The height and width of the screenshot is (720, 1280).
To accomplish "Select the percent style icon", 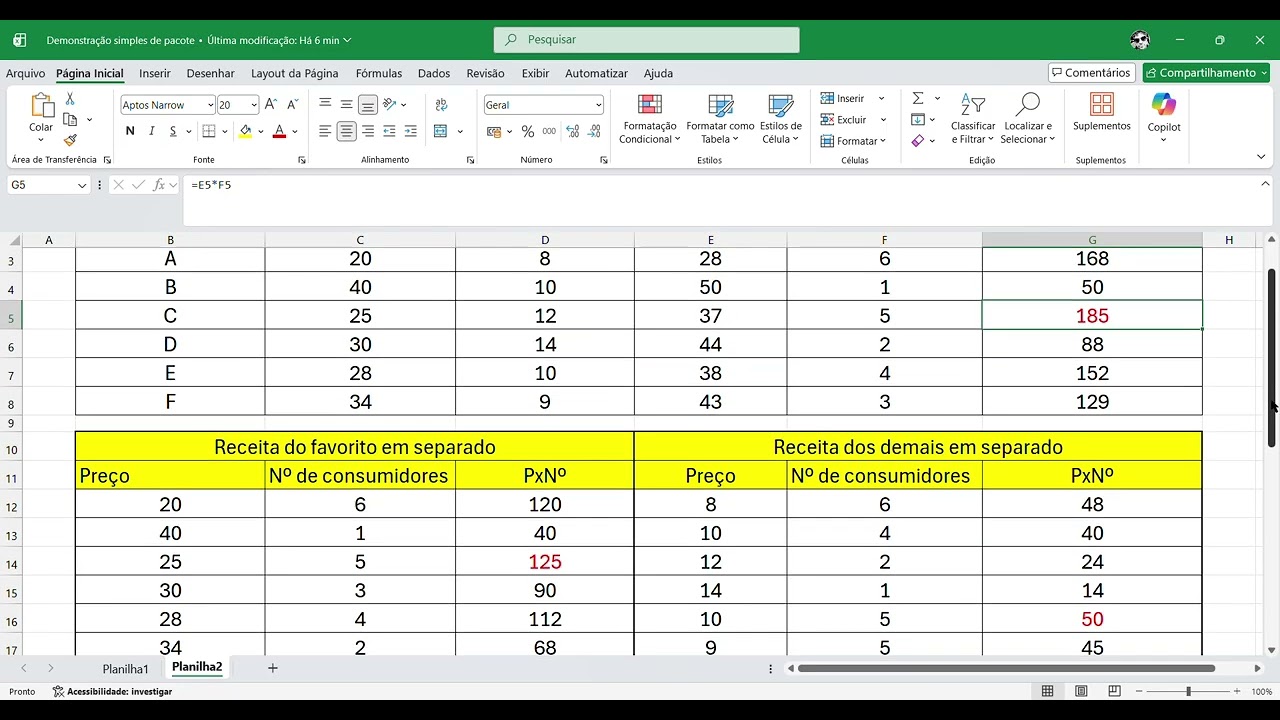I will (x=527, y=131).
